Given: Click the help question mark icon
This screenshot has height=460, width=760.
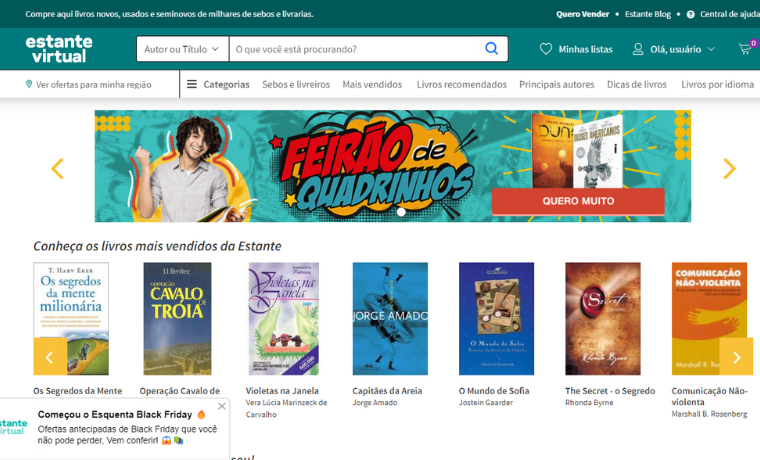Looking at the screenshot, I should [x=691, y=14].
